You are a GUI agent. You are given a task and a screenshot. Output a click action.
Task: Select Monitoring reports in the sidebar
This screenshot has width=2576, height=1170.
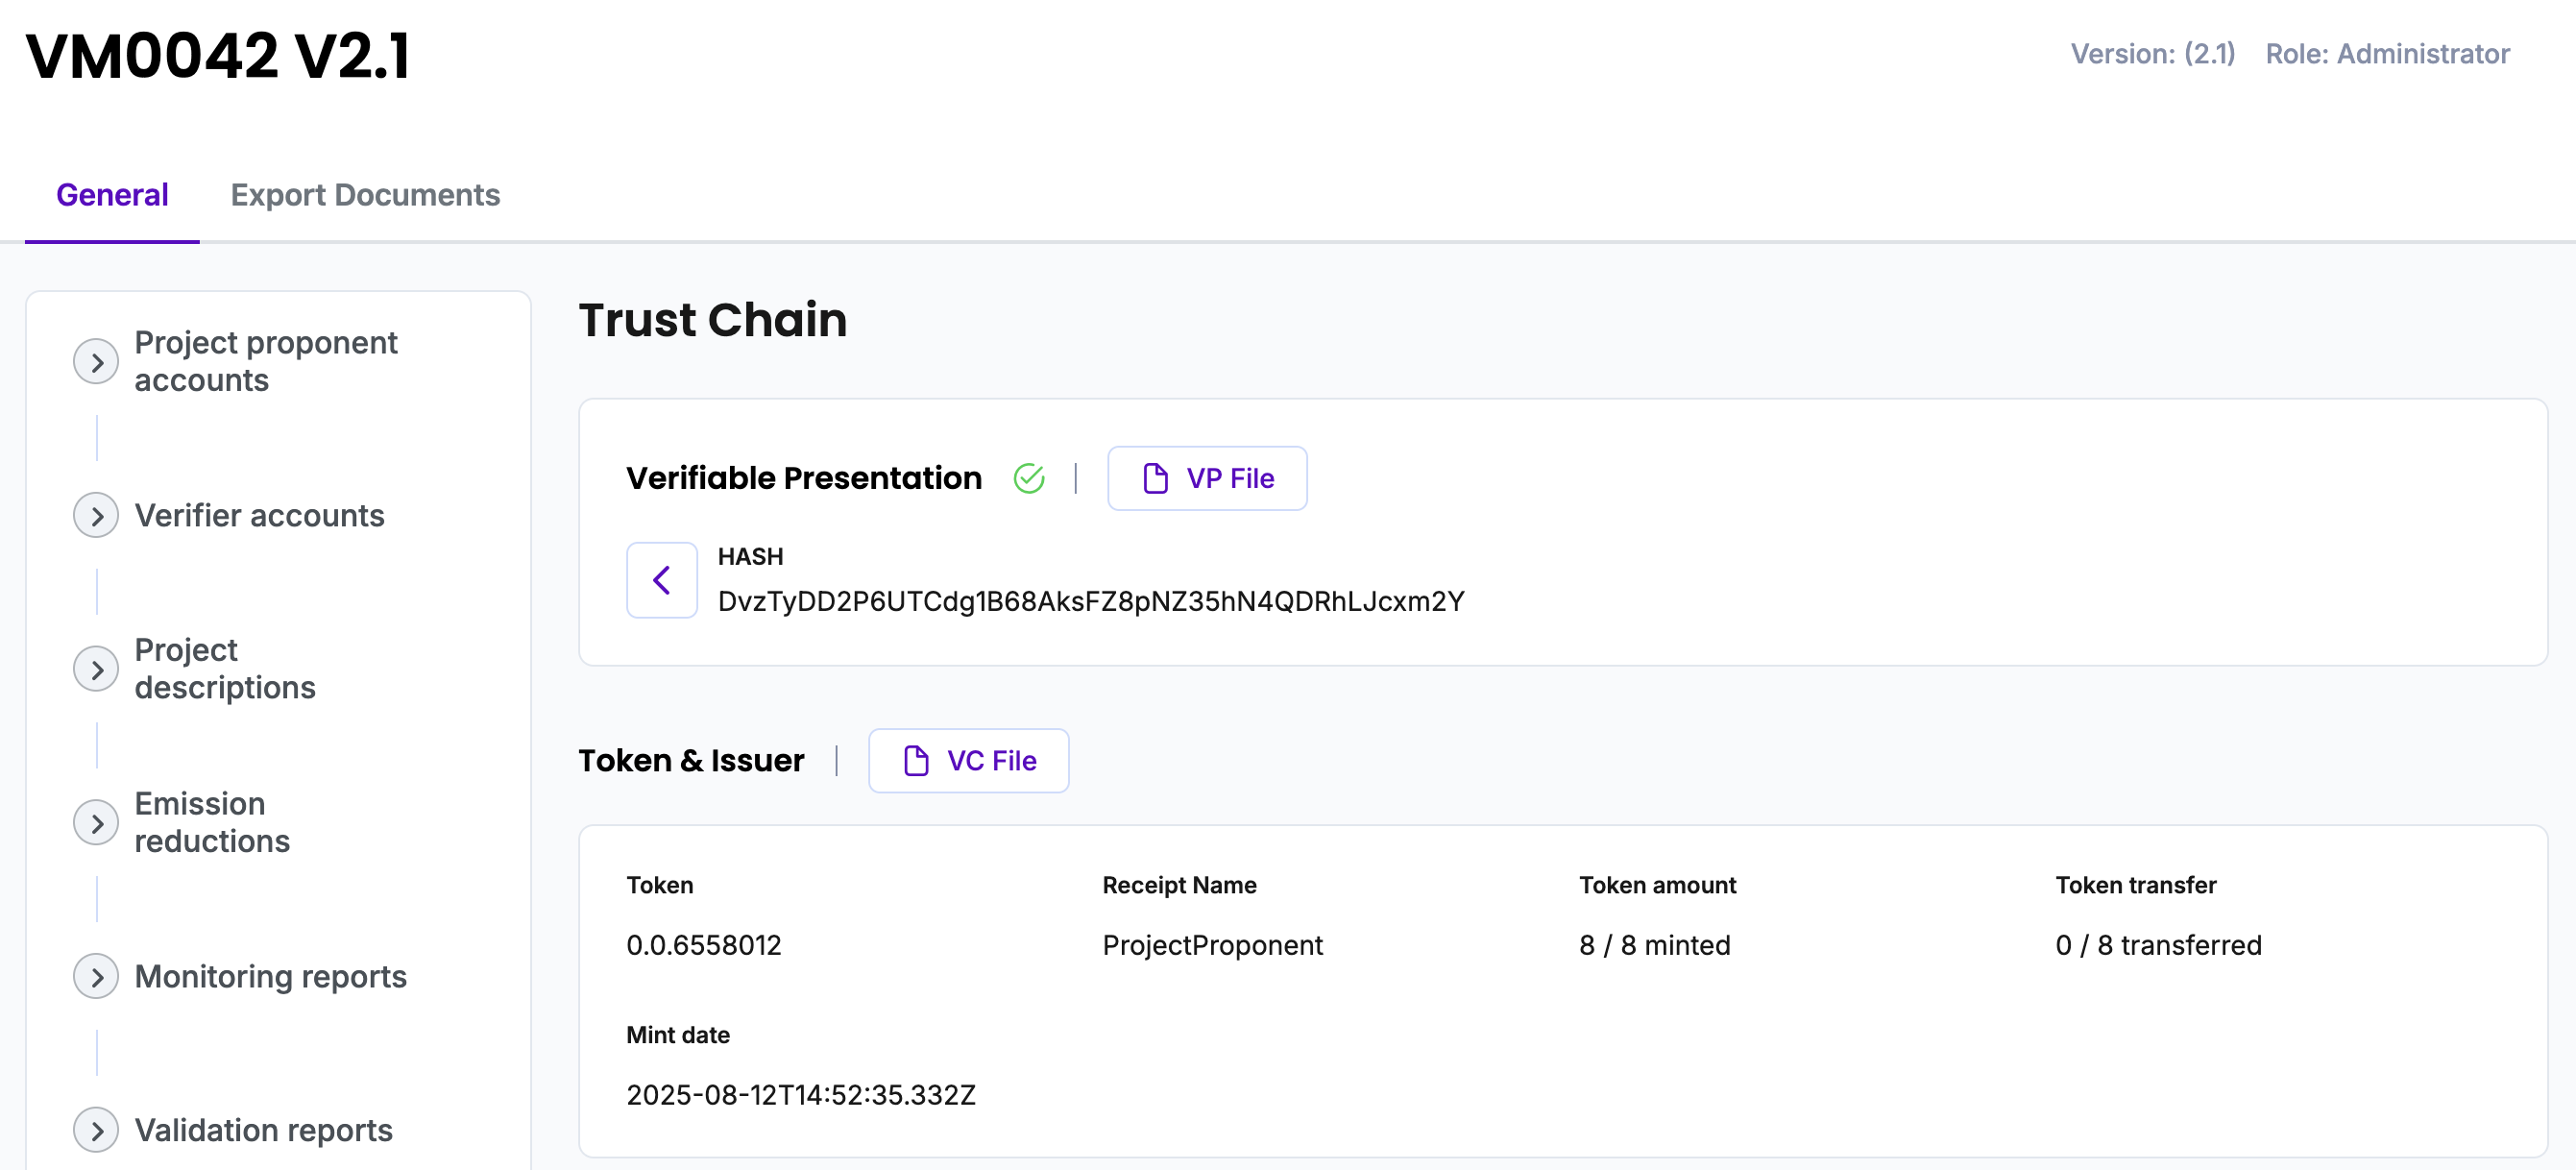coord(270,976)
